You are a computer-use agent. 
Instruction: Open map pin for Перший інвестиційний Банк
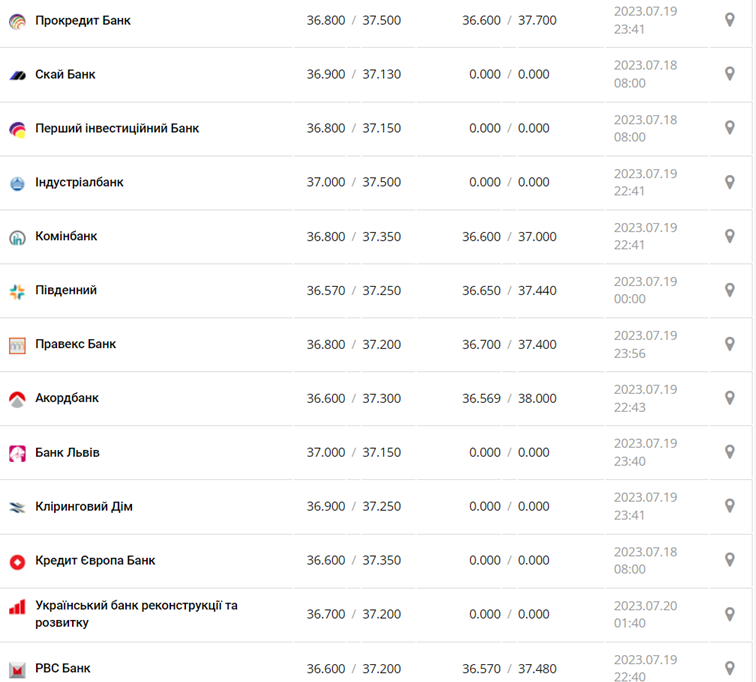click(730, 128)
